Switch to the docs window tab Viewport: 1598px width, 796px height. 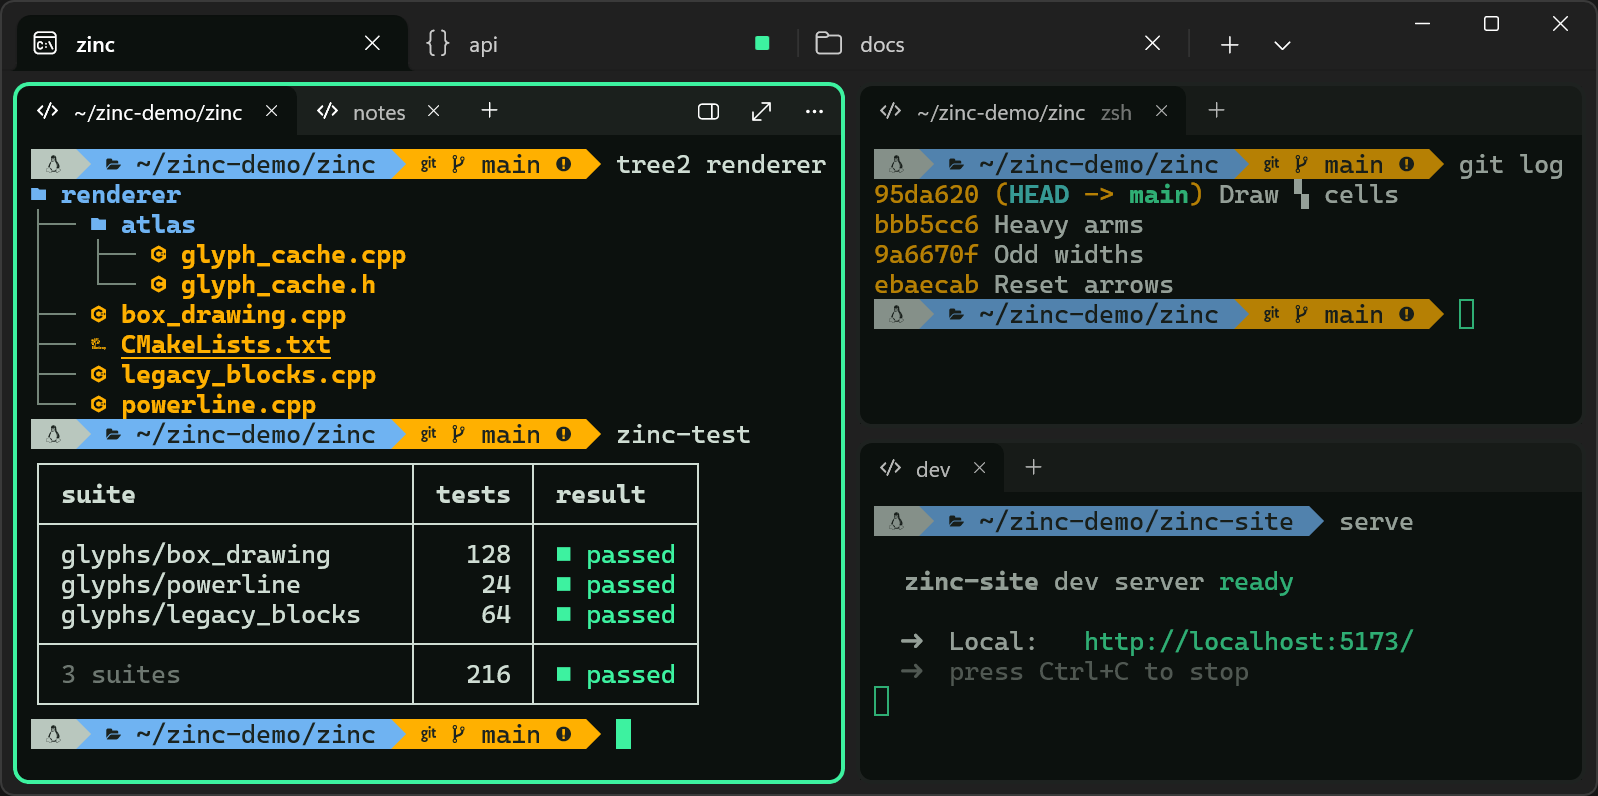pyautogui.click(x=990, y=44)
